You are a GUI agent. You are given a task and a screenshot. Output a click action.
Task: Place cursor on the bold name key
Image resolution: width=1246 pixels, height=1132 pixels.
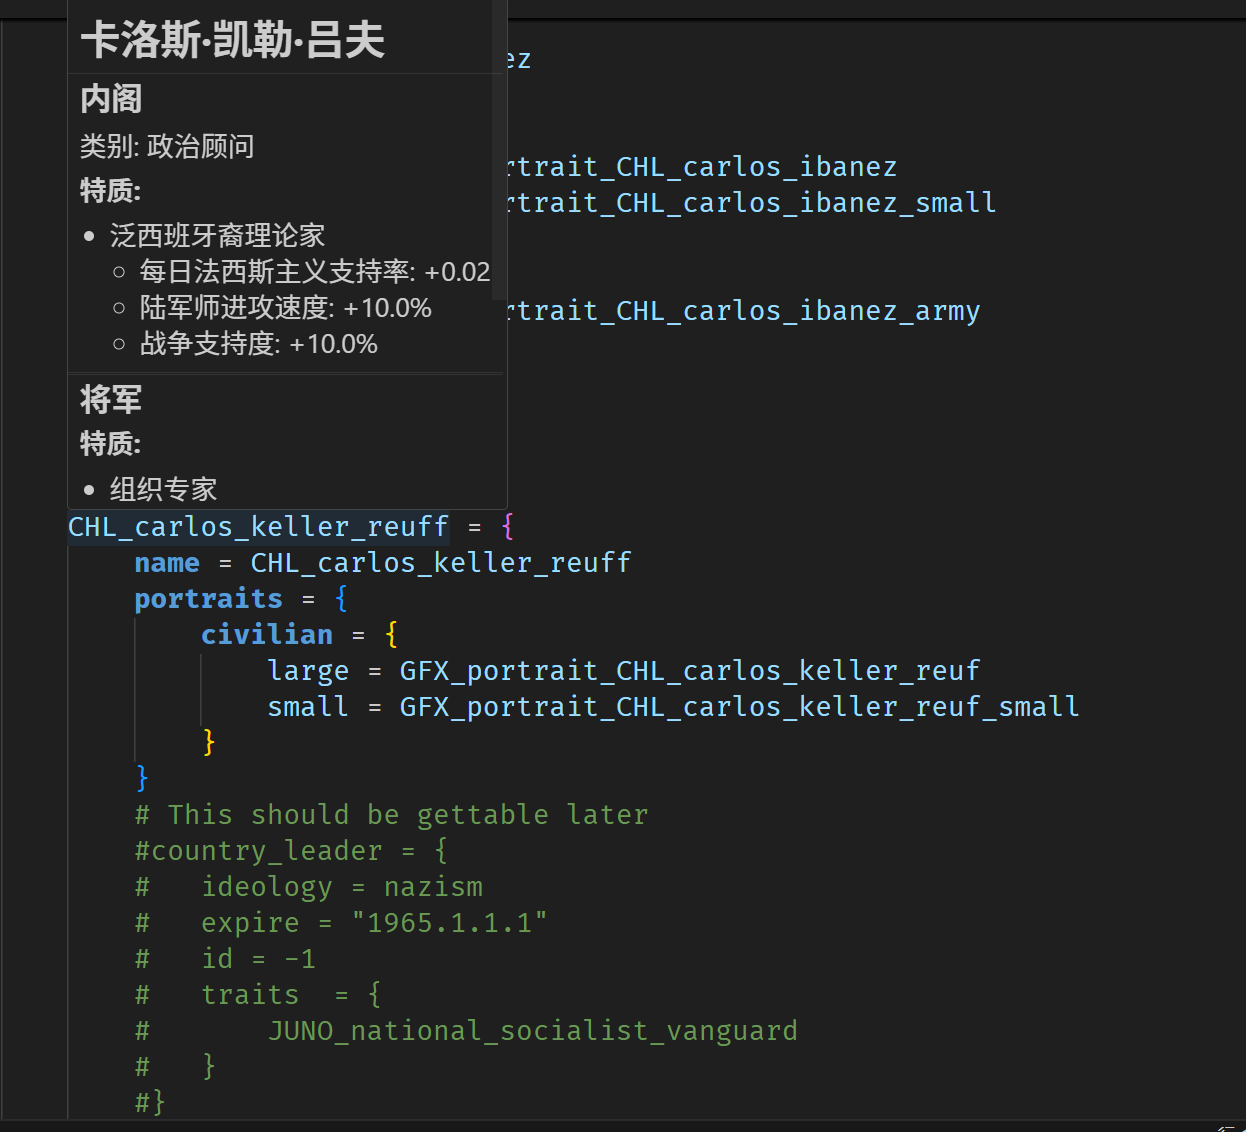pos(167,563)
